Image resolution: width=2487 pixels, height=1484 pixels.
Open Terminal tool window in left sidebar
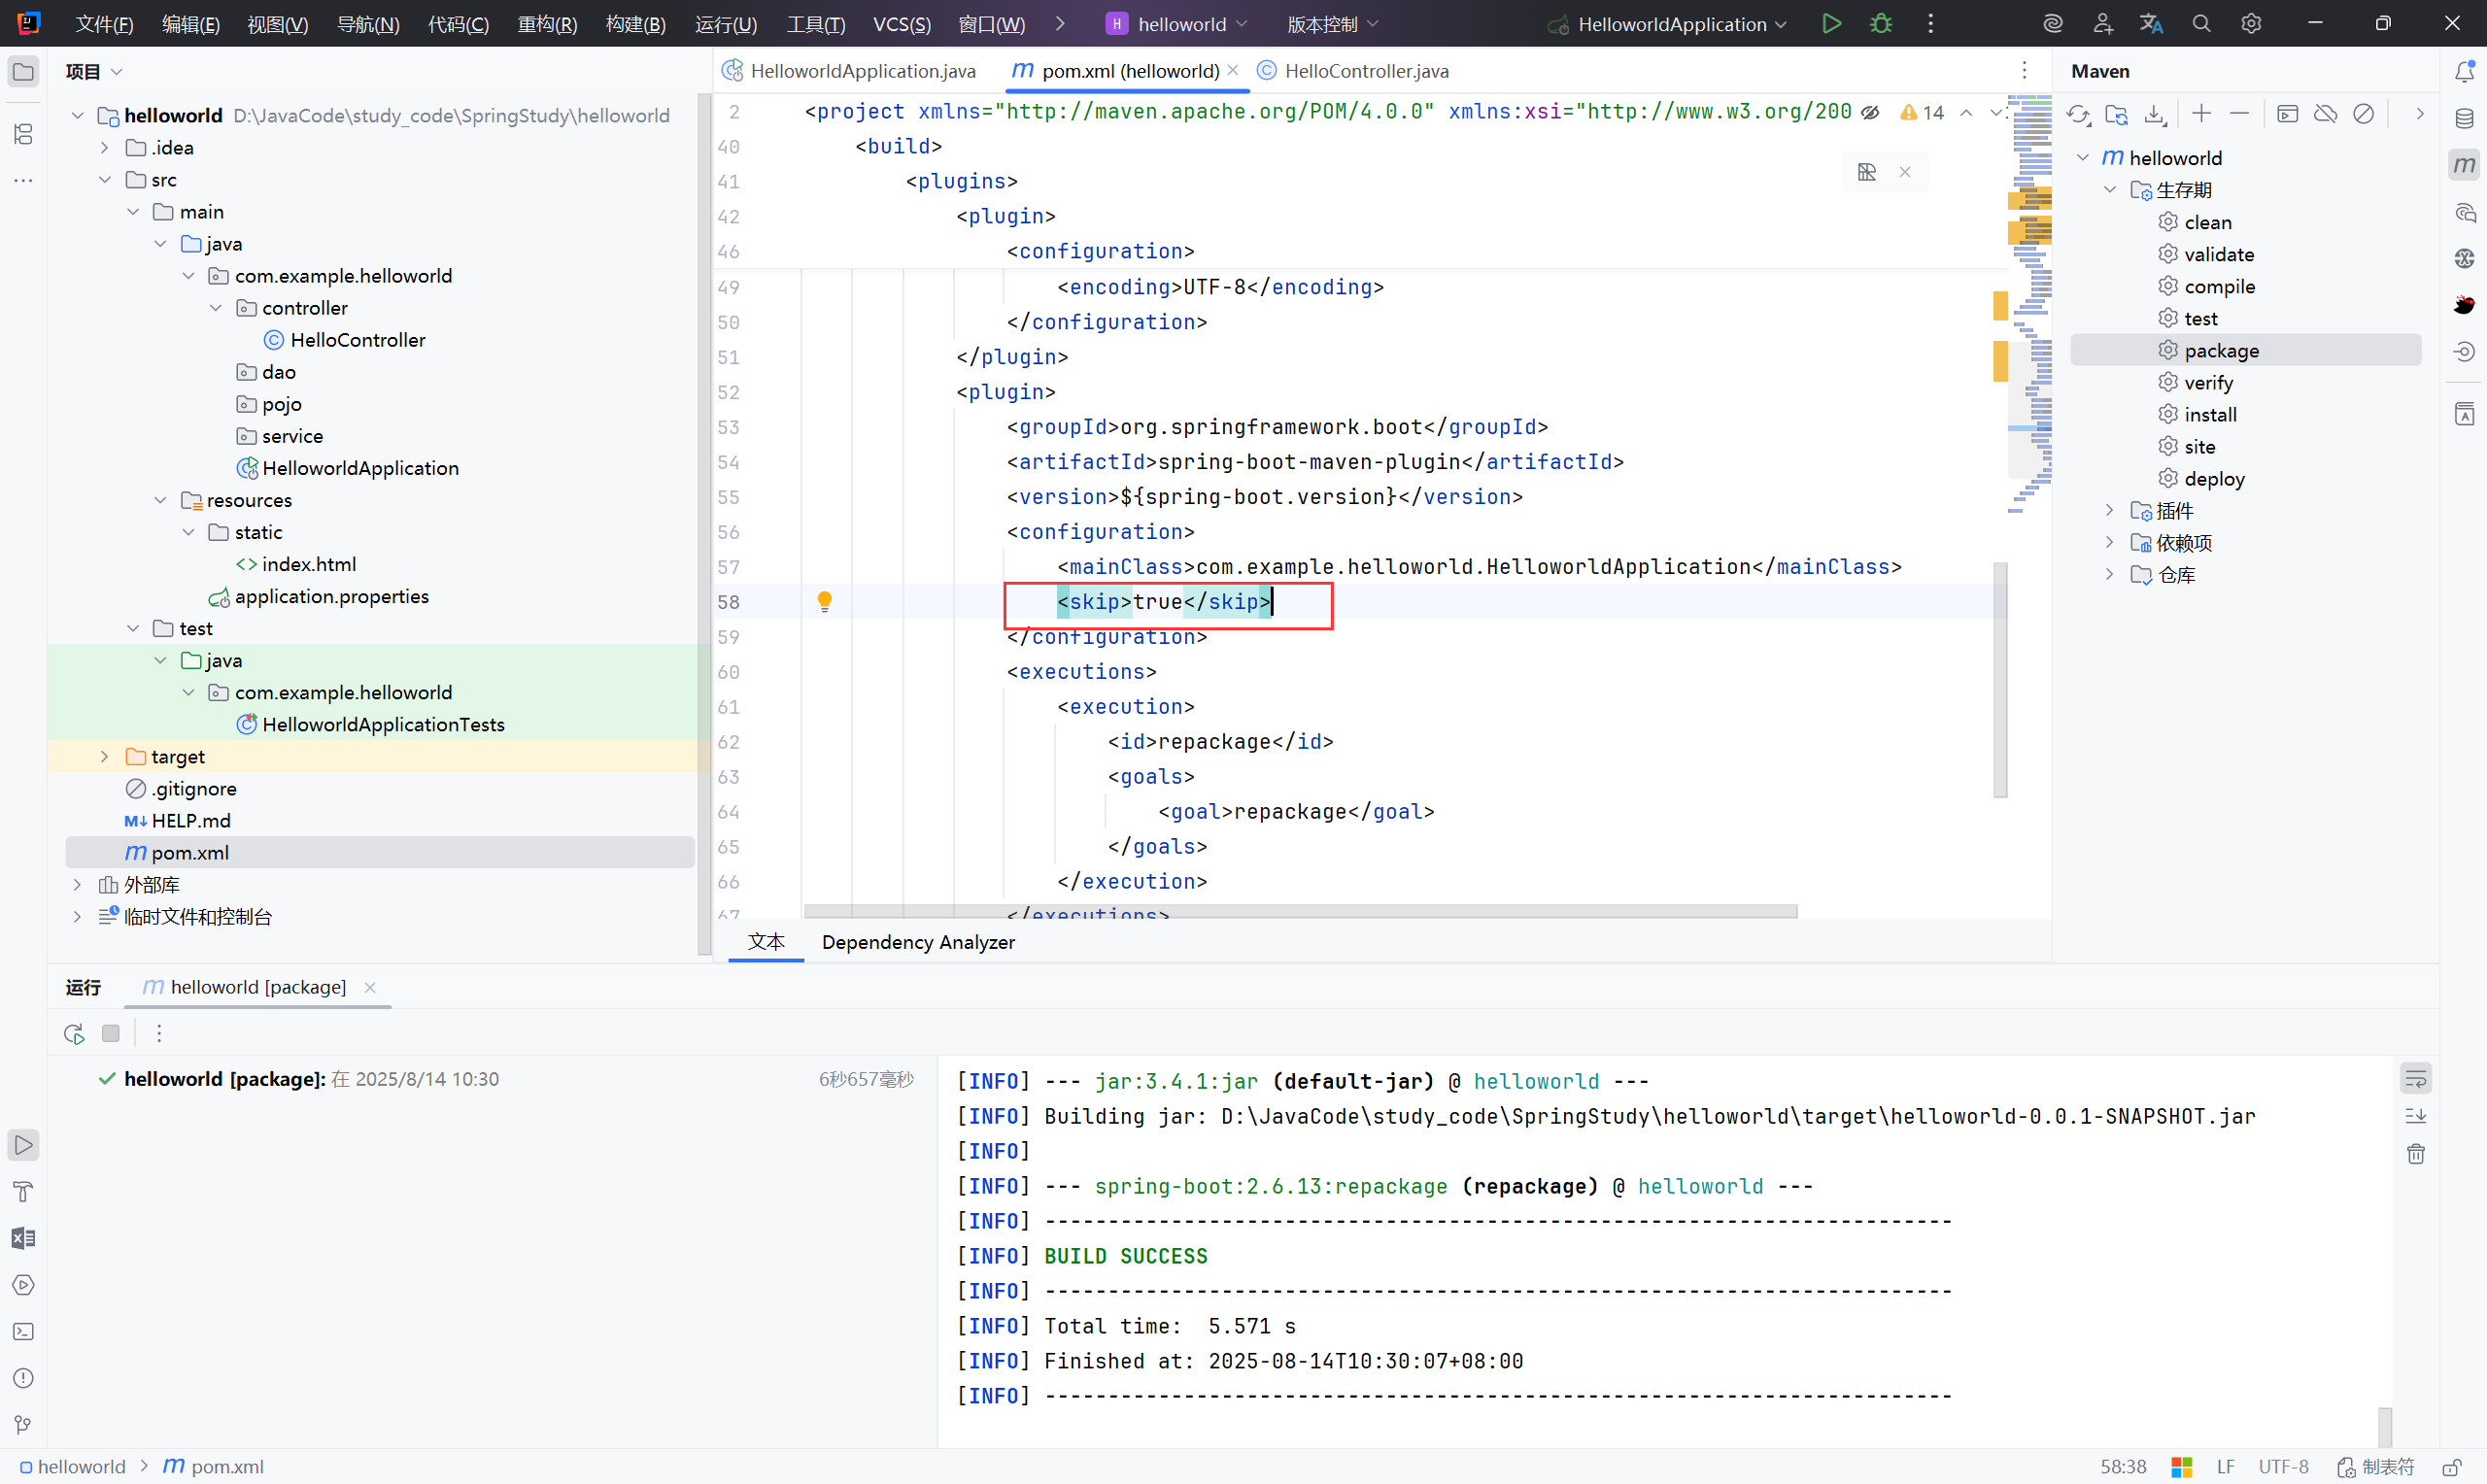pos(24,1331)
